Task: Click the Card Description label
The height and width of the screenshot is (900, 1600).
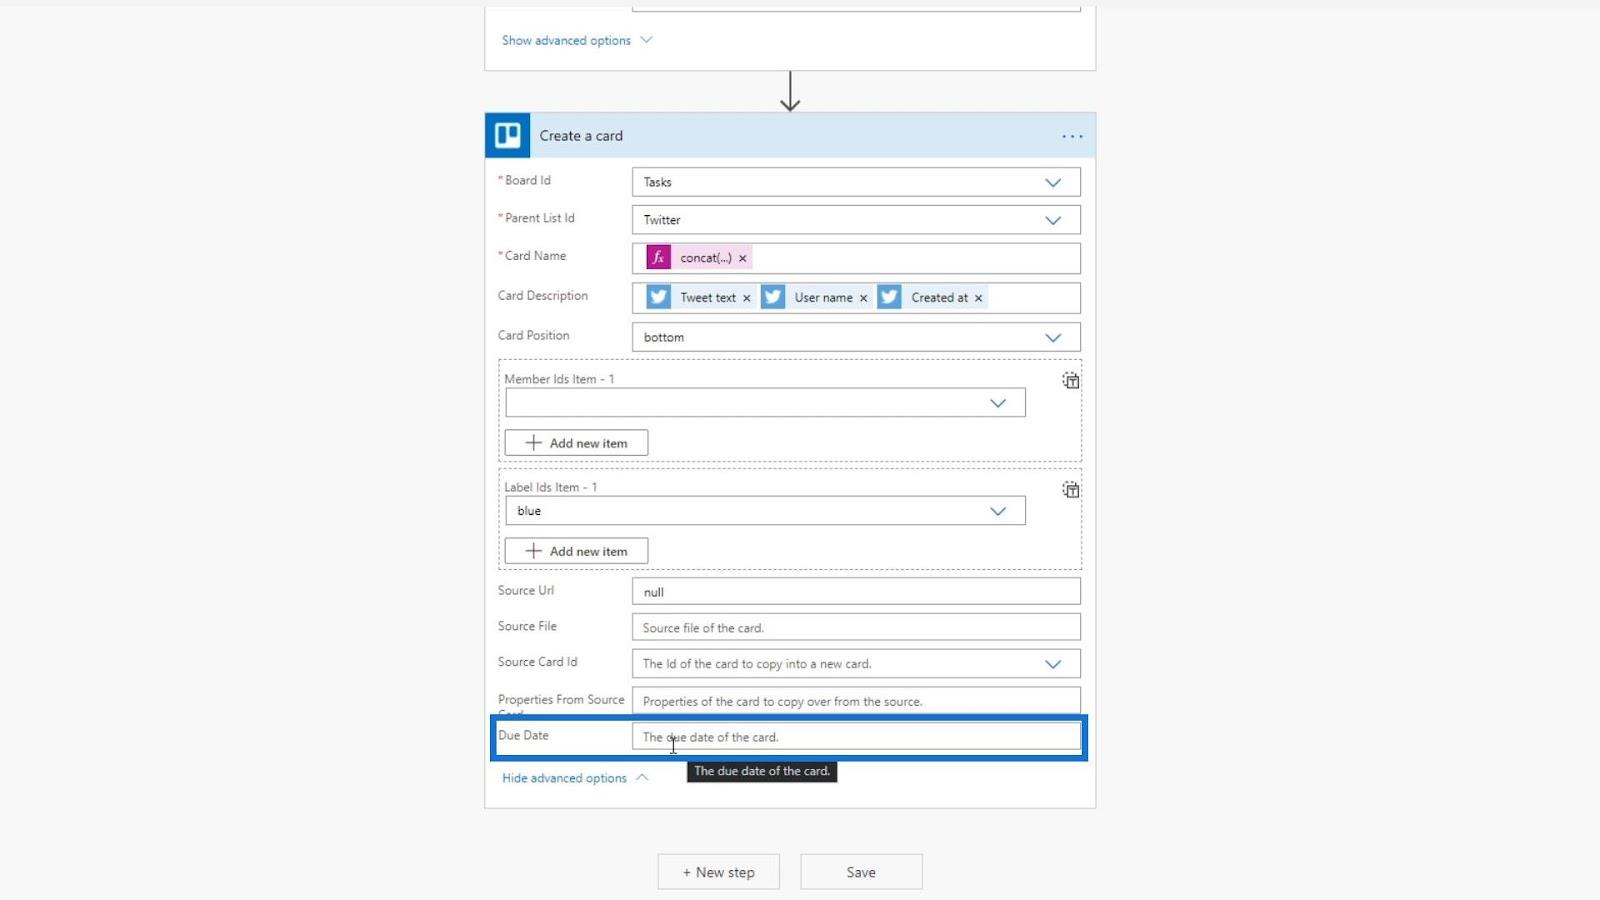Action: (x=543, y=296)
